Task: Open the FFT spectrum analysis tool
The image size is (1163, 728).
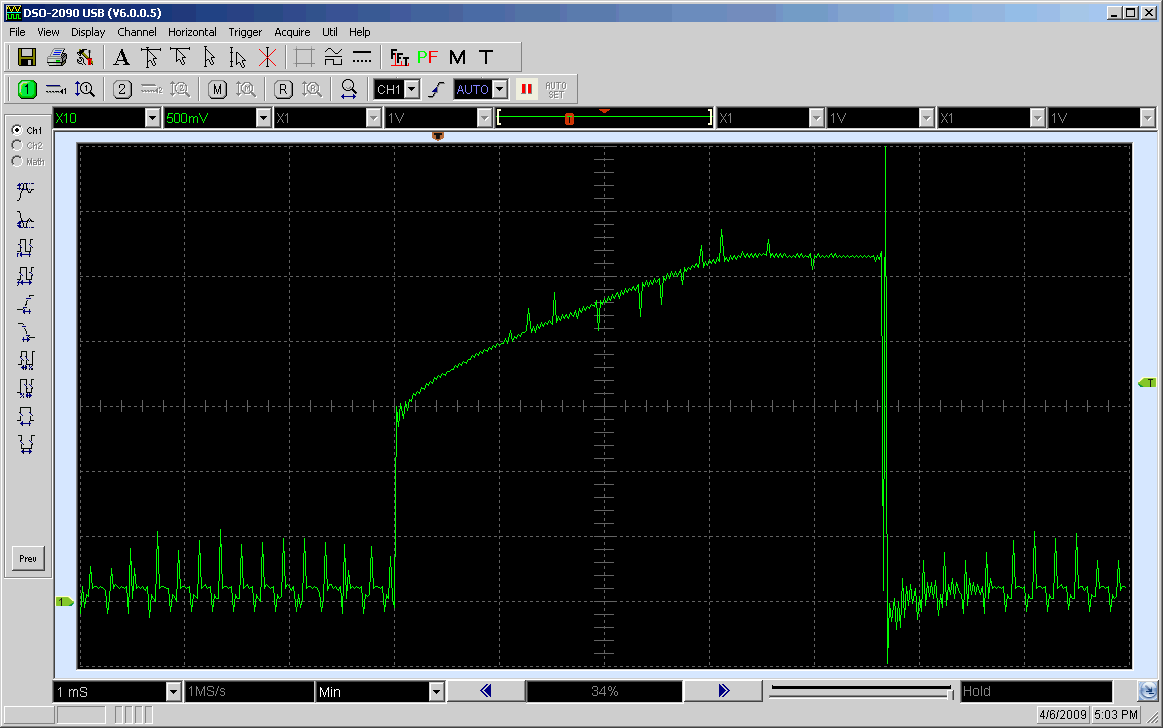Action: [400, 57]
